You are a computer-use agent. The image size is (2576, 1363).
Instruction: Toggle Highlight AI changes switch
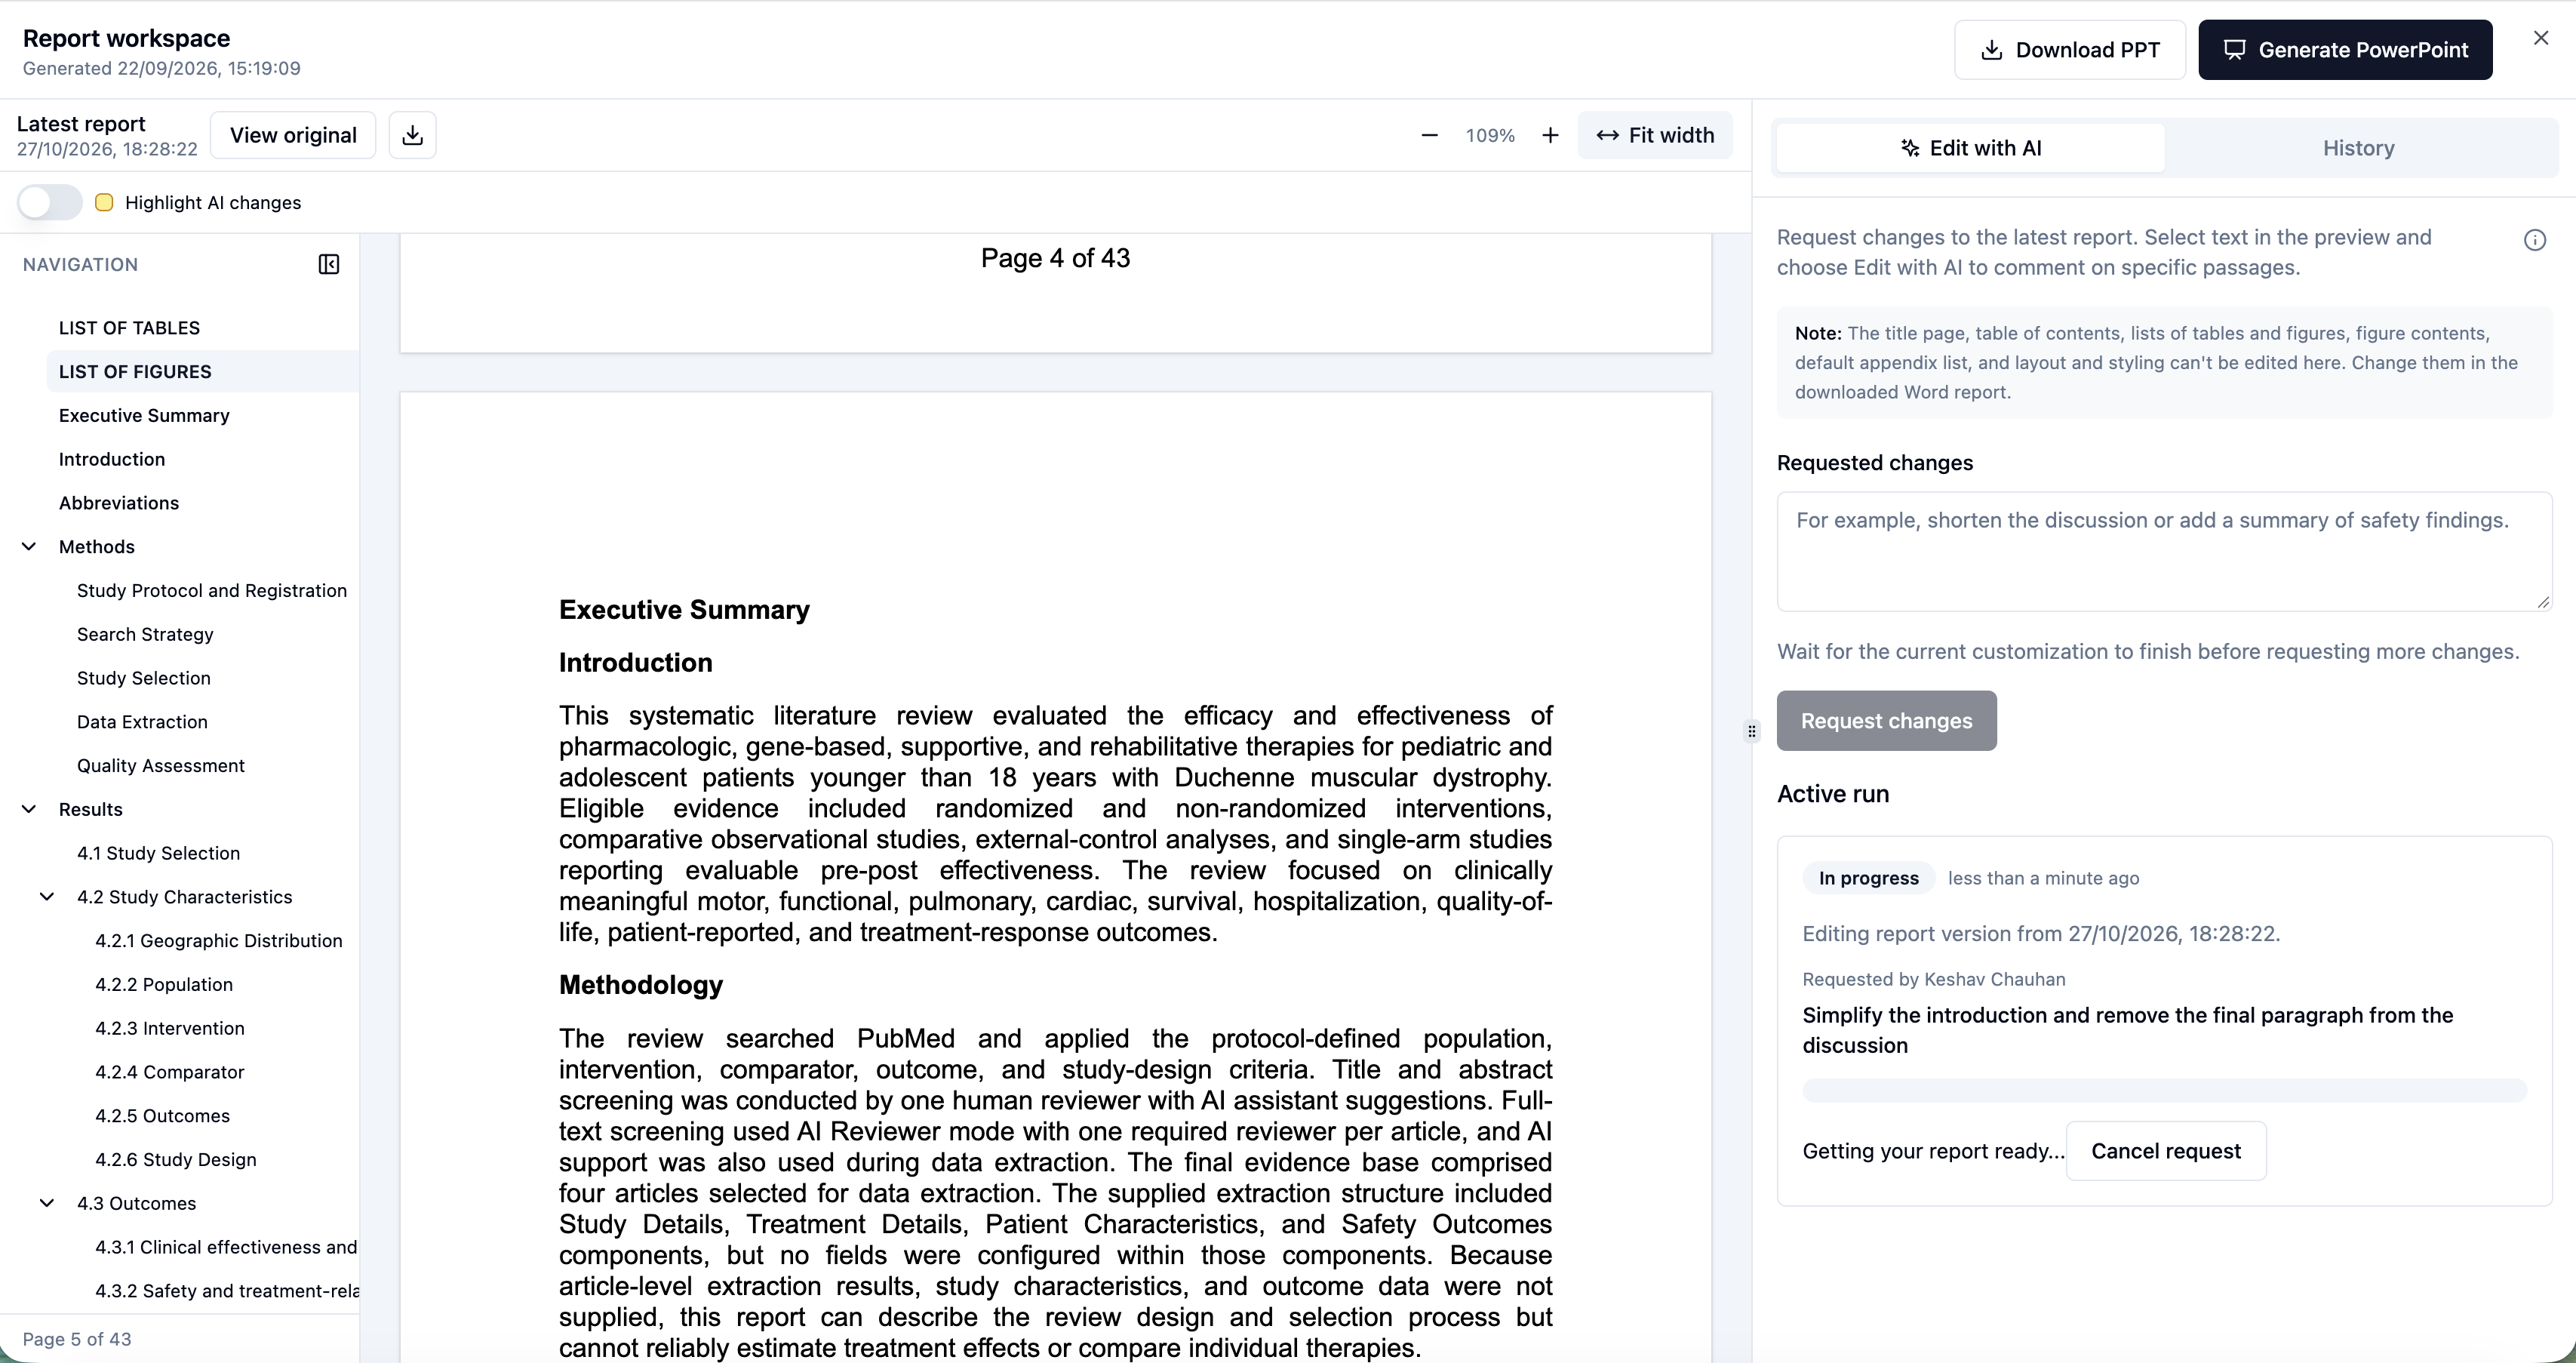(x=50, y=203)
